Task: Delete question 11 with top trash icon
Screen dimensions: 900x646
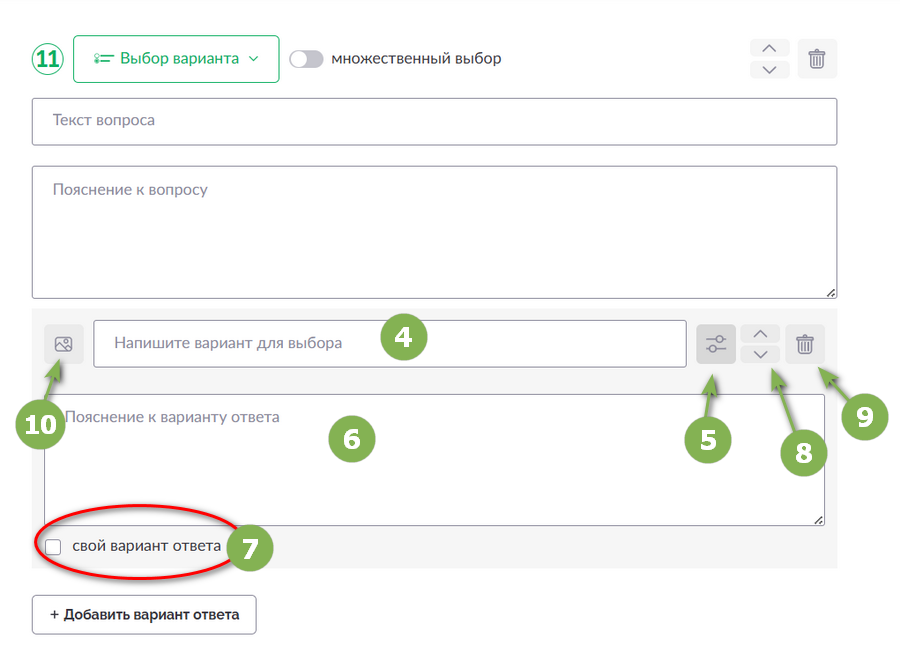Action: pyautogui.click(x=817, y=59)
